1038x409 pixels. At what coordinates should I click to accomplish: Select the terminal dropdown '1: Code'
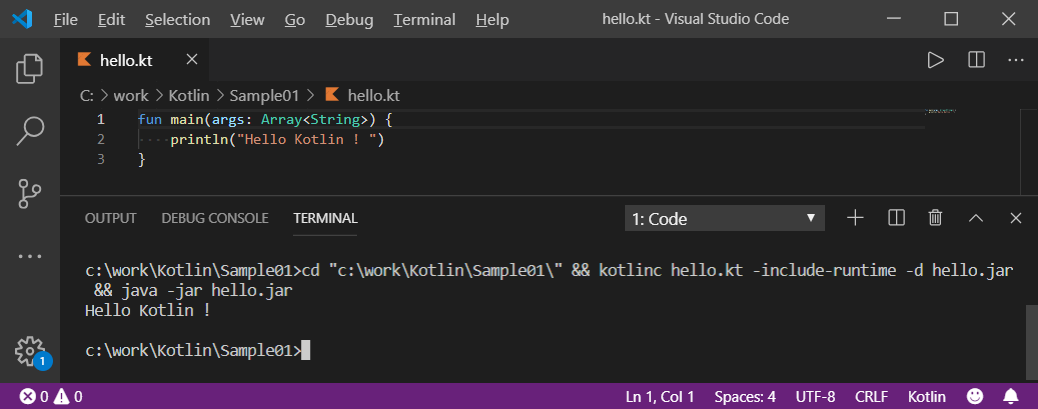(x=725, y=218)
